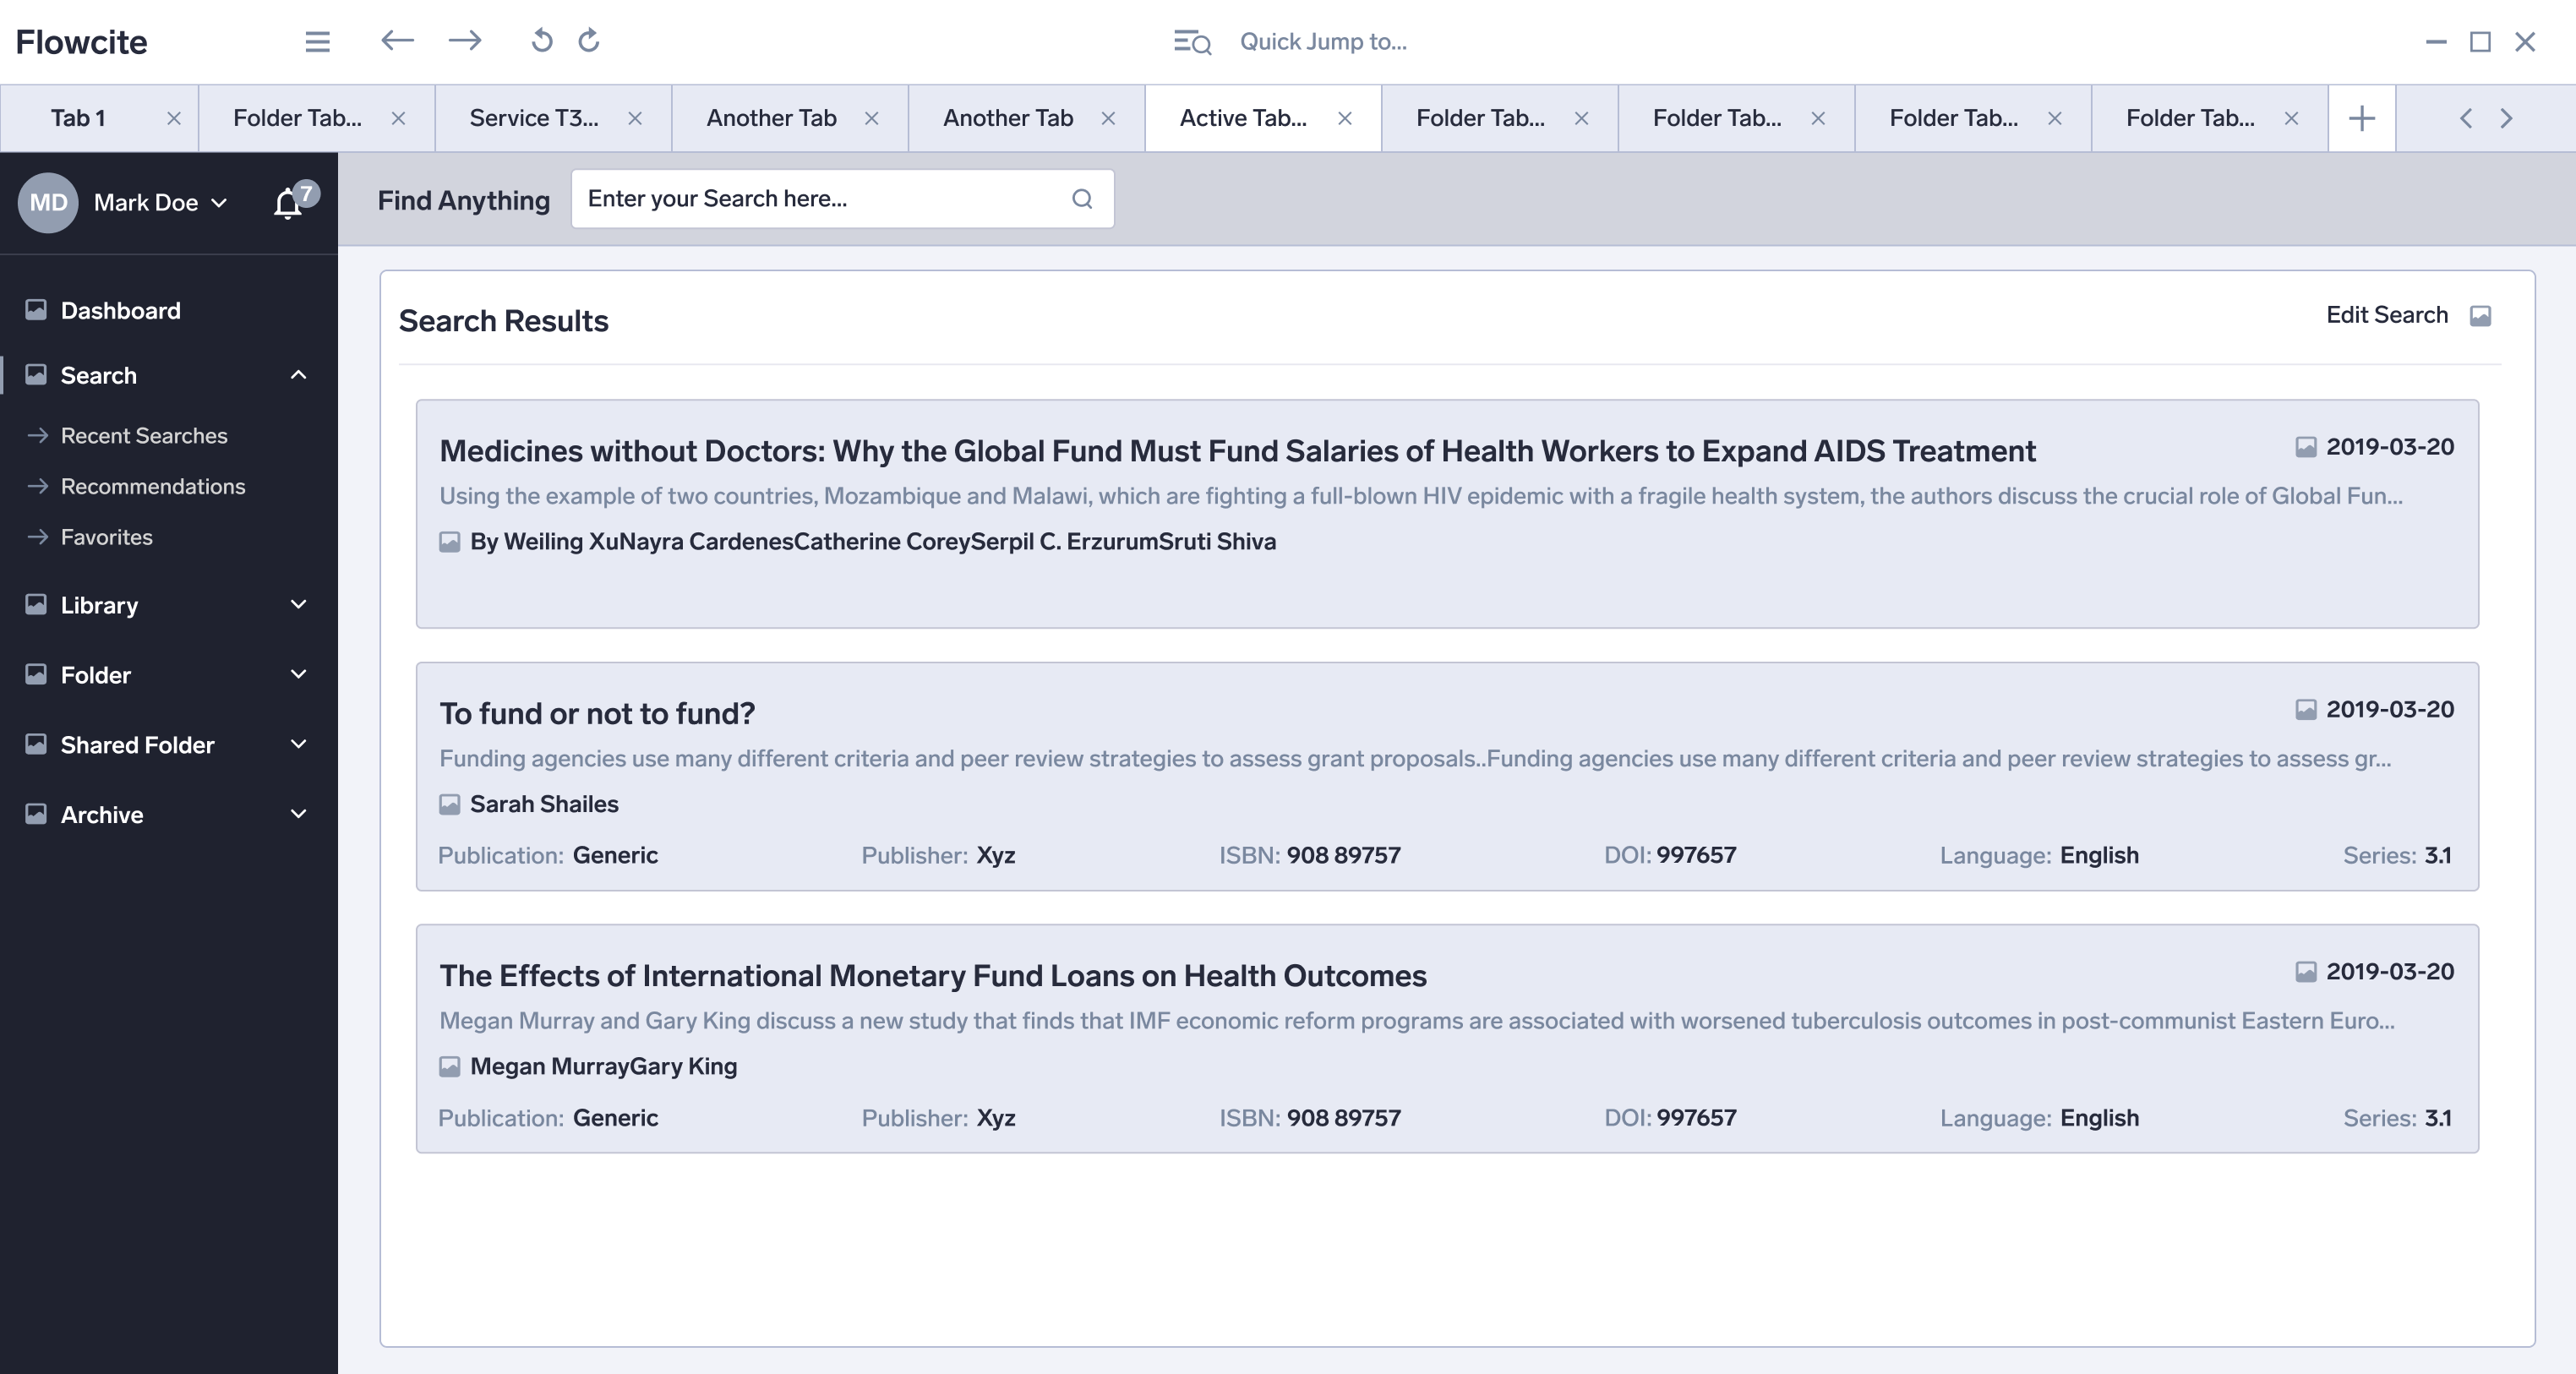
Task: Open the 'To fund or not to fund?' result
Action: click(597, 714)
